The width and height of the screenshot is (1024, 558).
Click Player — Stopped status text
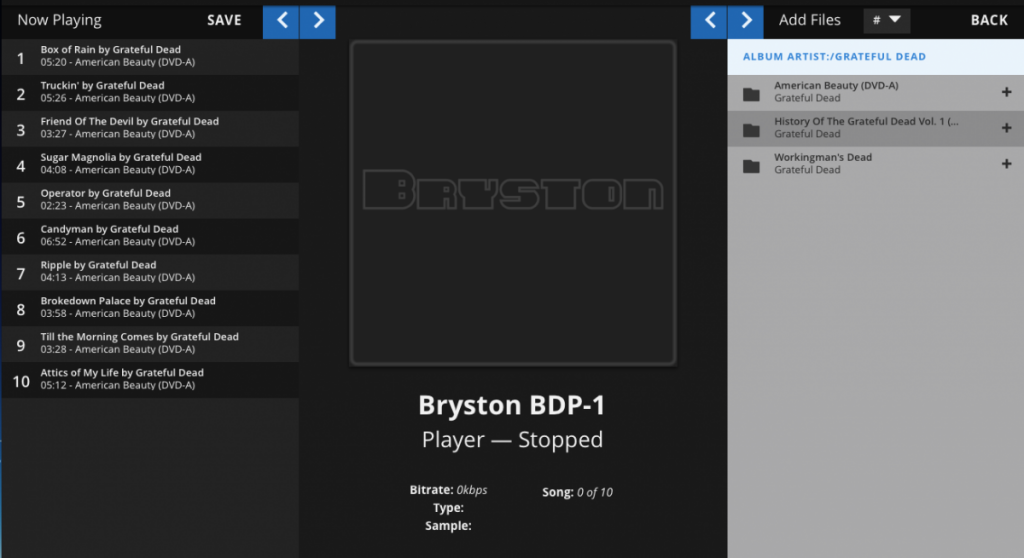512,440
